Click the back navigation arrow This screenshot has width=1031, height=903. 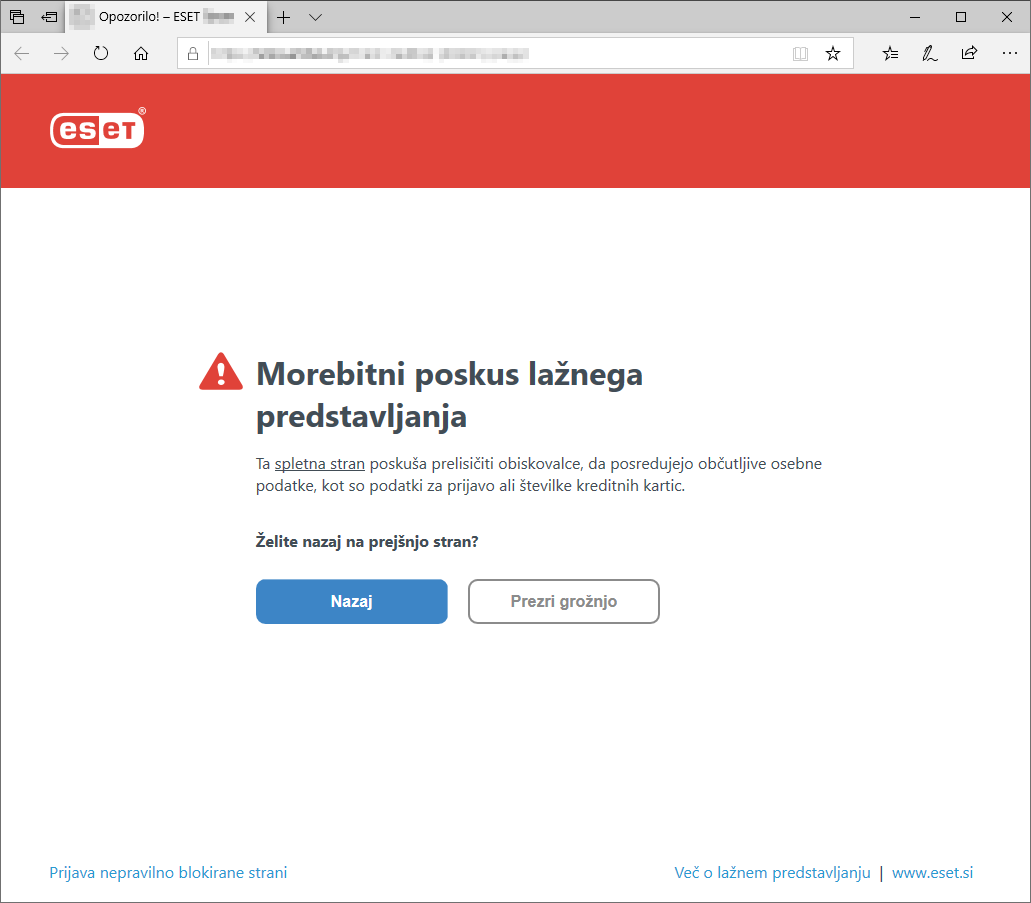21,53
